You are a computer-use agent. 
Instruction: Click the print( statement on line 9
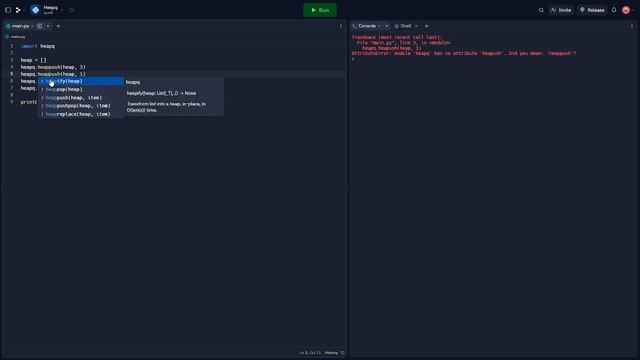29,102
